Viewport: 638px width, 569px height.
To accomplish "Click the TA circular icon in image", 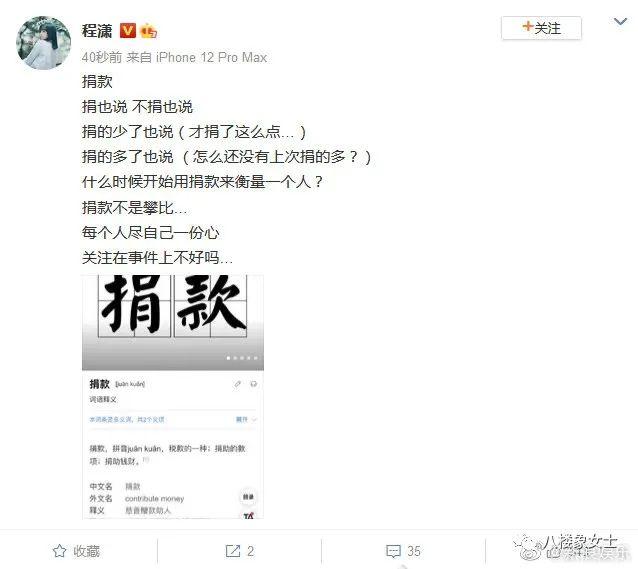I will pyautogui.click(x=249, y=515).
